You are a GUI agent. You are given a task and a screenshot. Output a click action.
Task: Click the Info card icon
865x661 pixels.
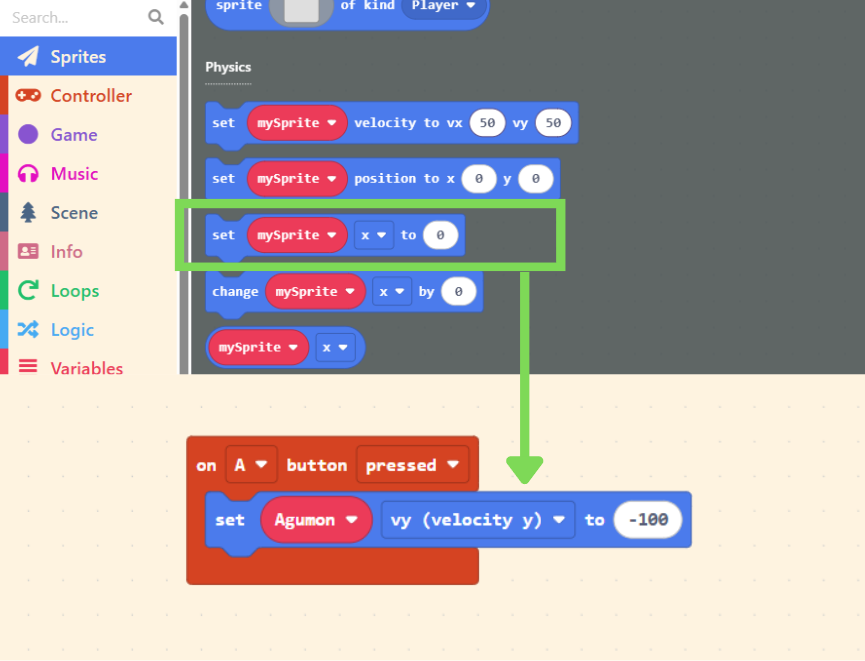click(x=28, y=252)
